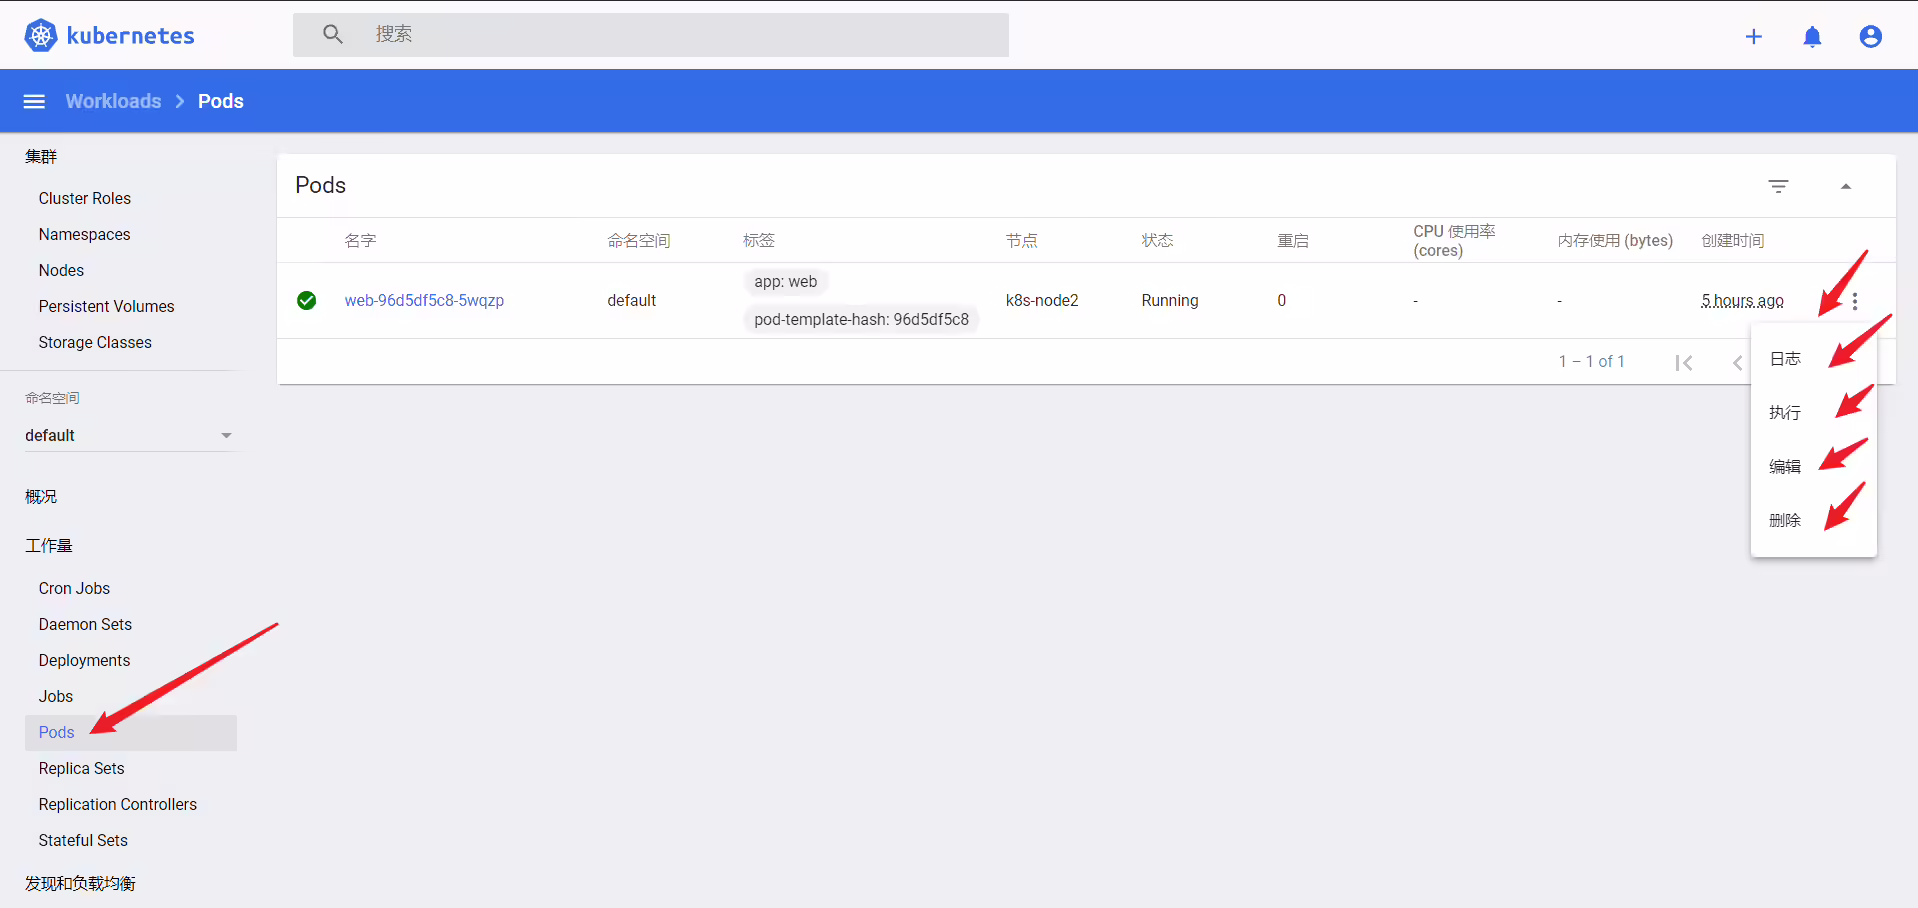Click the default namespace table cell

(x=632, y=300)
